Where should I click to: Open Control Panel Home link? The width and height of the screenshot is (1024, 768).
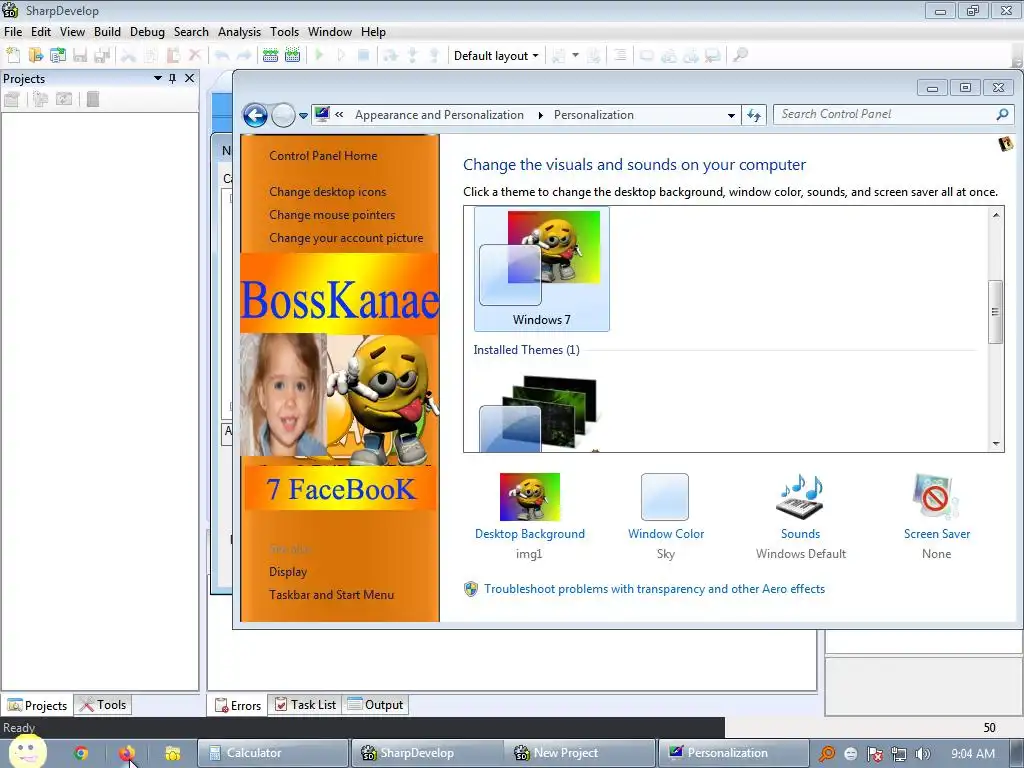coord(323,155)
